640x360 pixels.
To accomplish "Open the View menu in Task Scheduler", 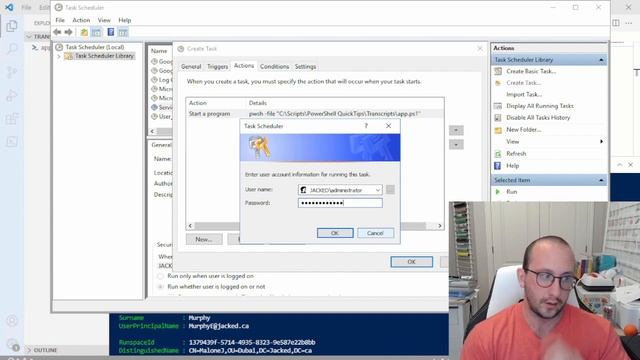I will (104, 20).
